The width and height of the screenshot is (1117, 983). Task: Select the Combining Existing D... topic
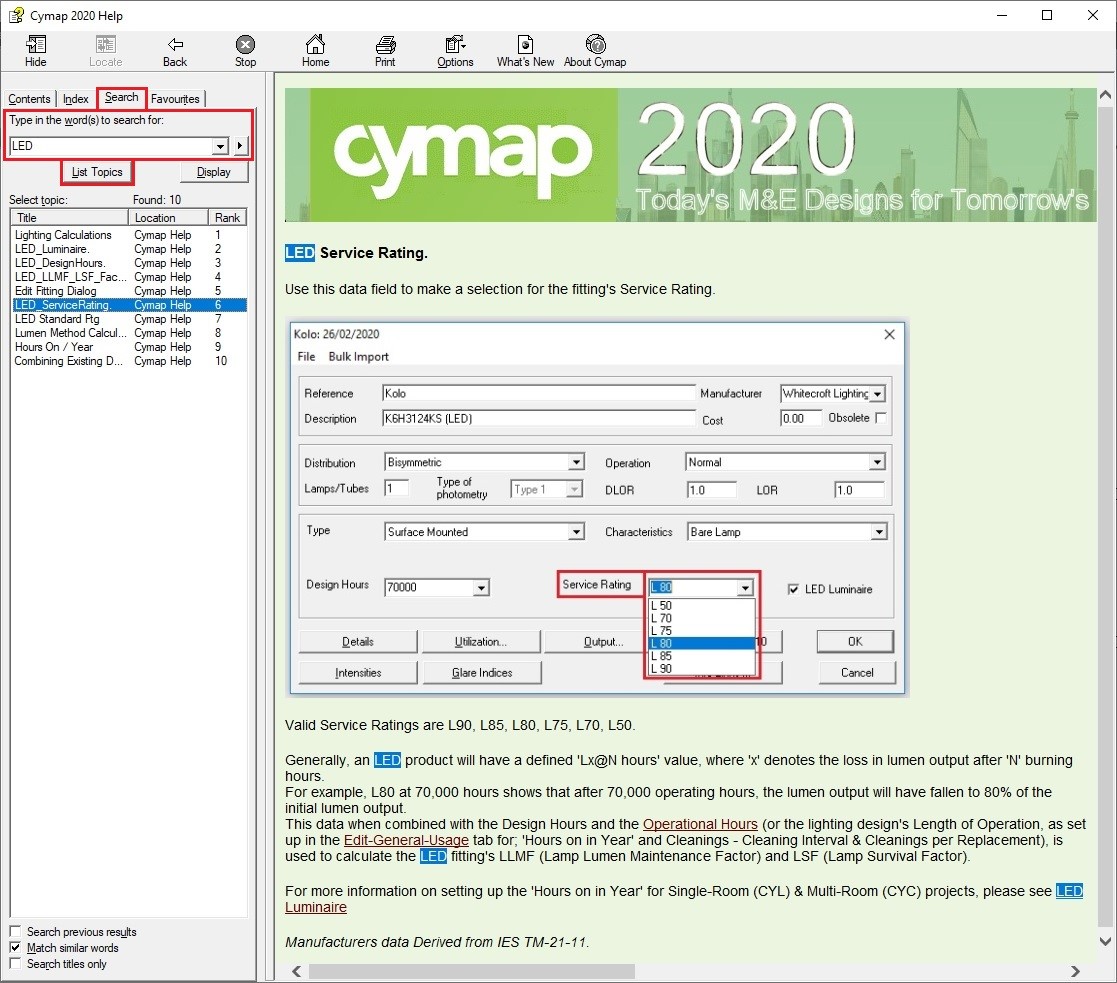129,361
